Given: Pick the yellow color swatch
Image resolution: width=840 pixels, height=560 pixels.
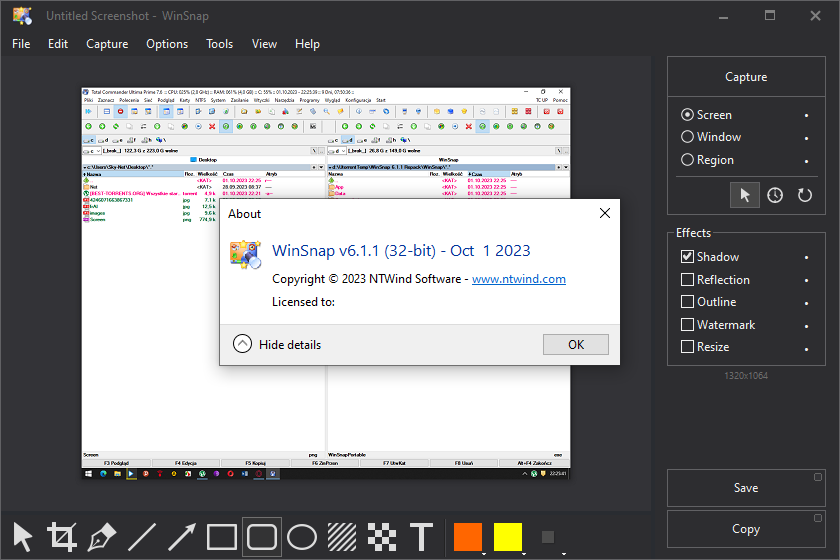Looking at the screenshot, I should (507, 537).
